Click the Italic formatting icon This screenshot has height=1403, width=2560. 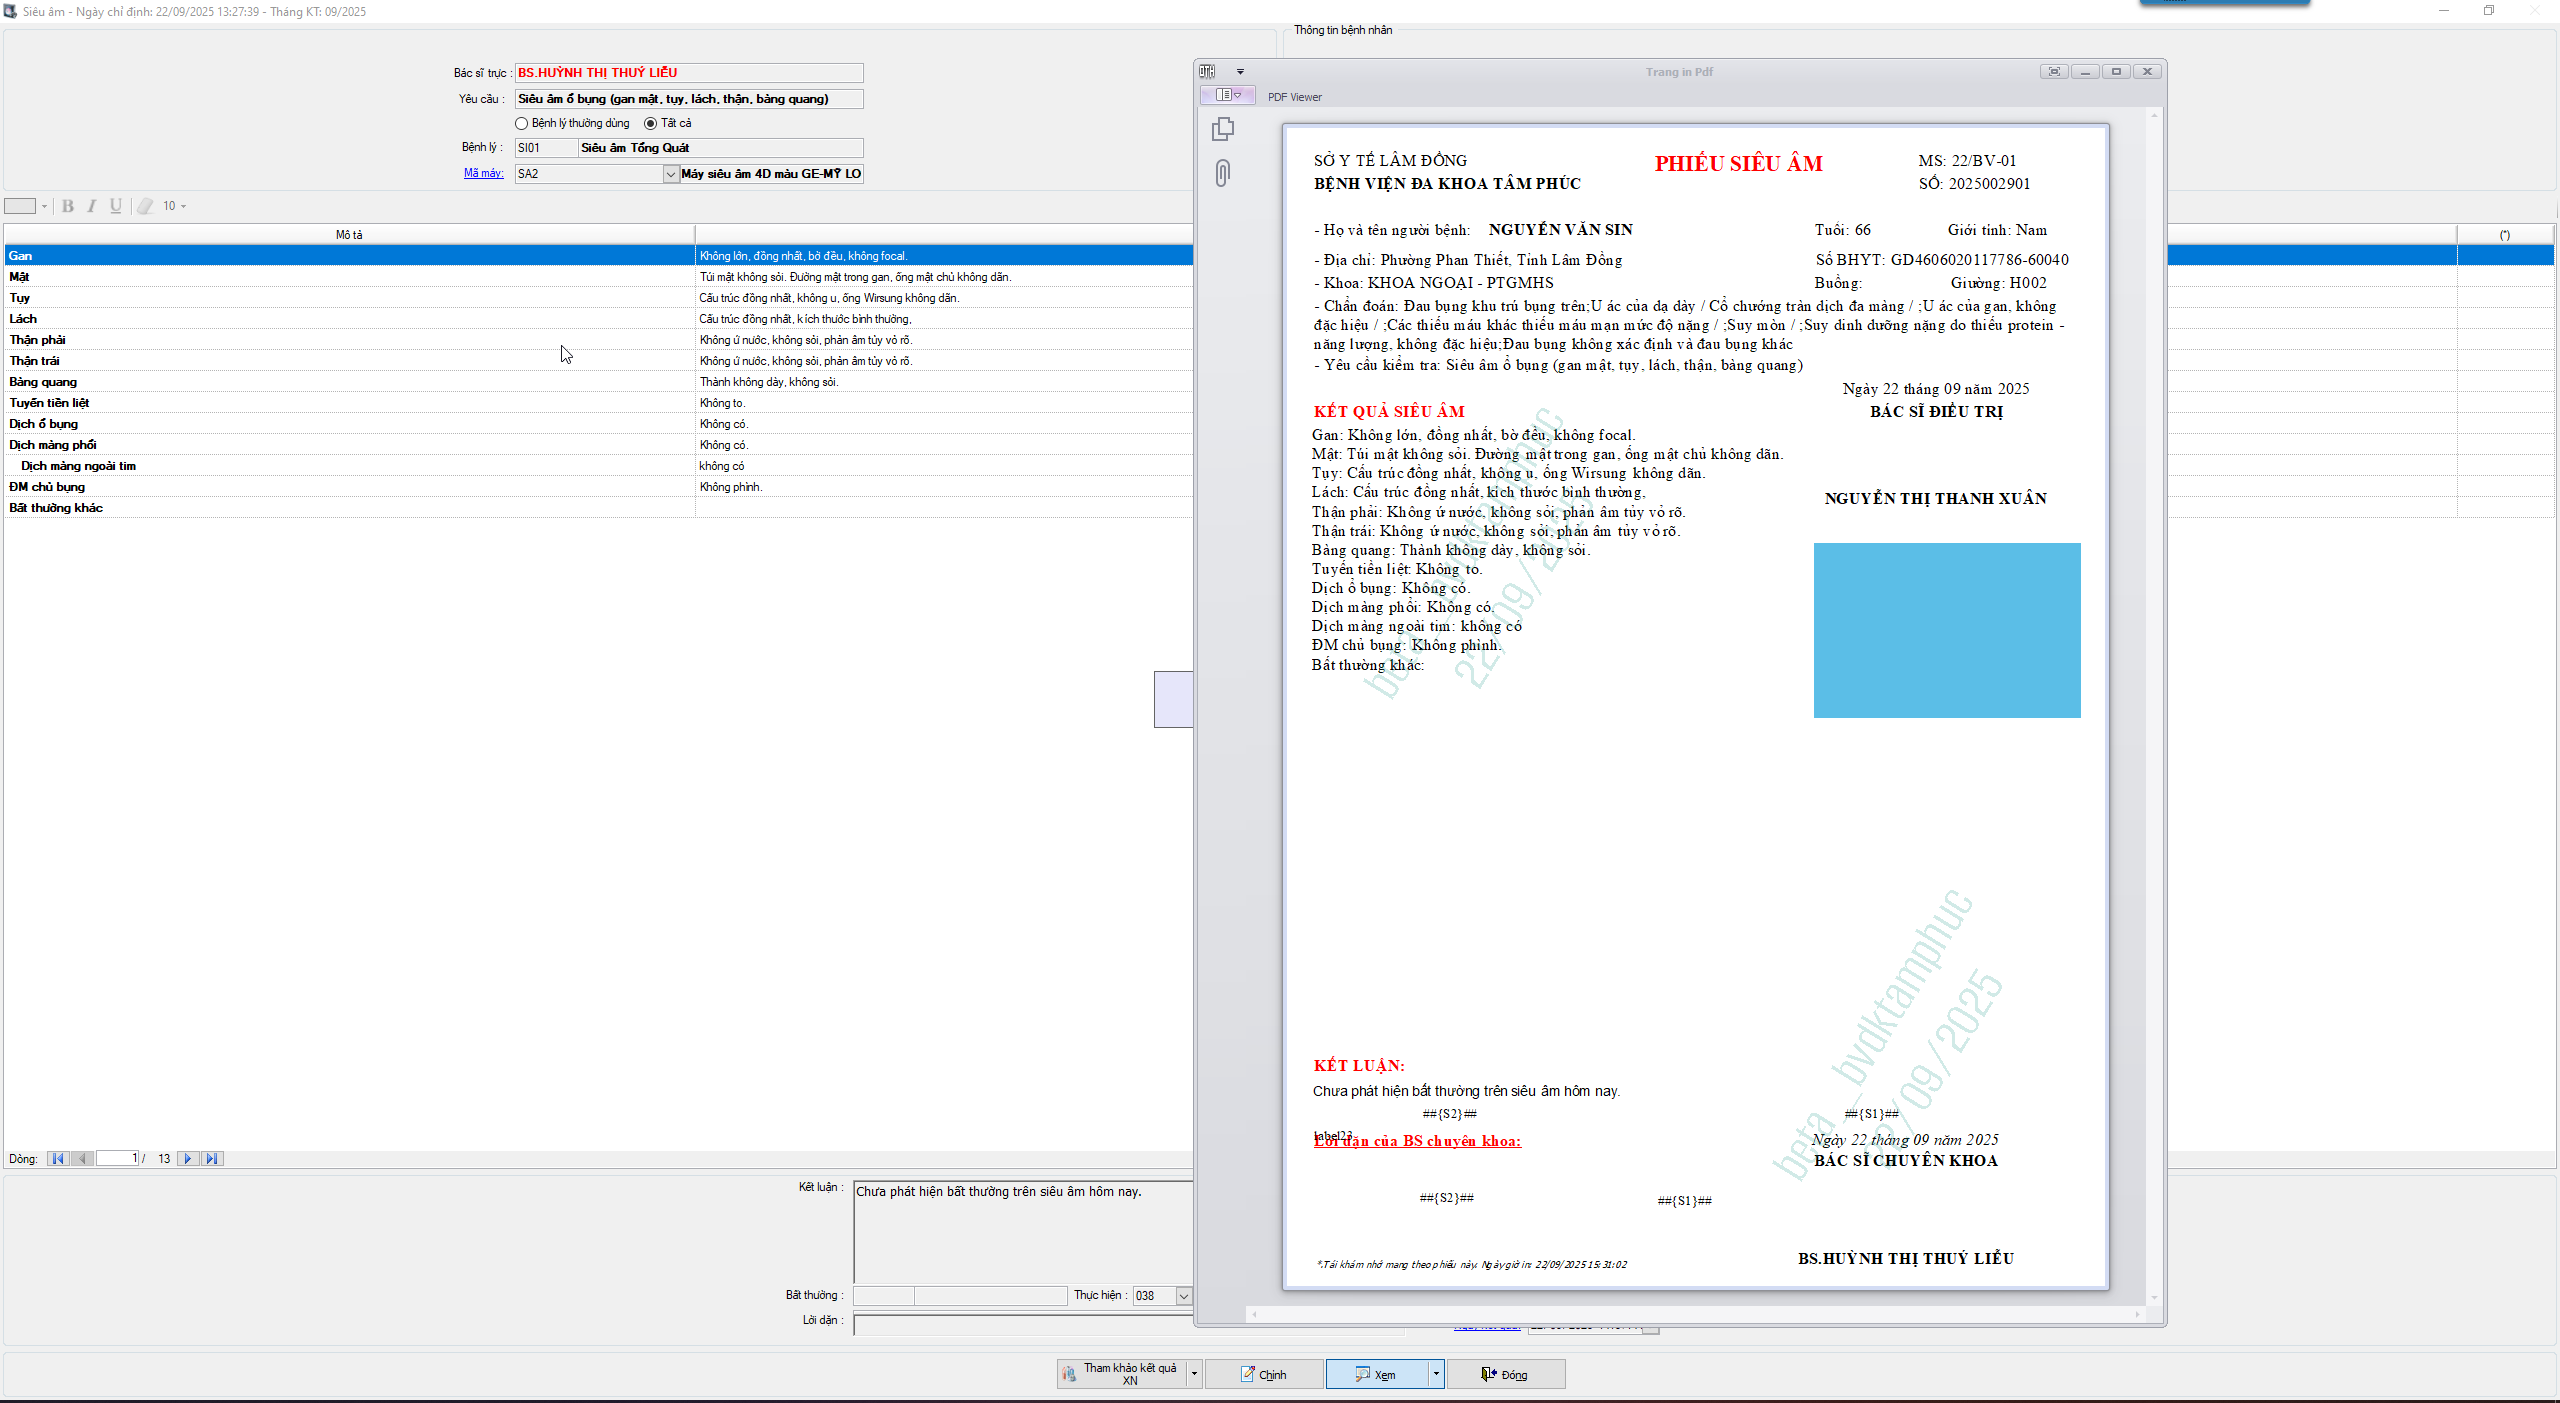coord(92,206)
